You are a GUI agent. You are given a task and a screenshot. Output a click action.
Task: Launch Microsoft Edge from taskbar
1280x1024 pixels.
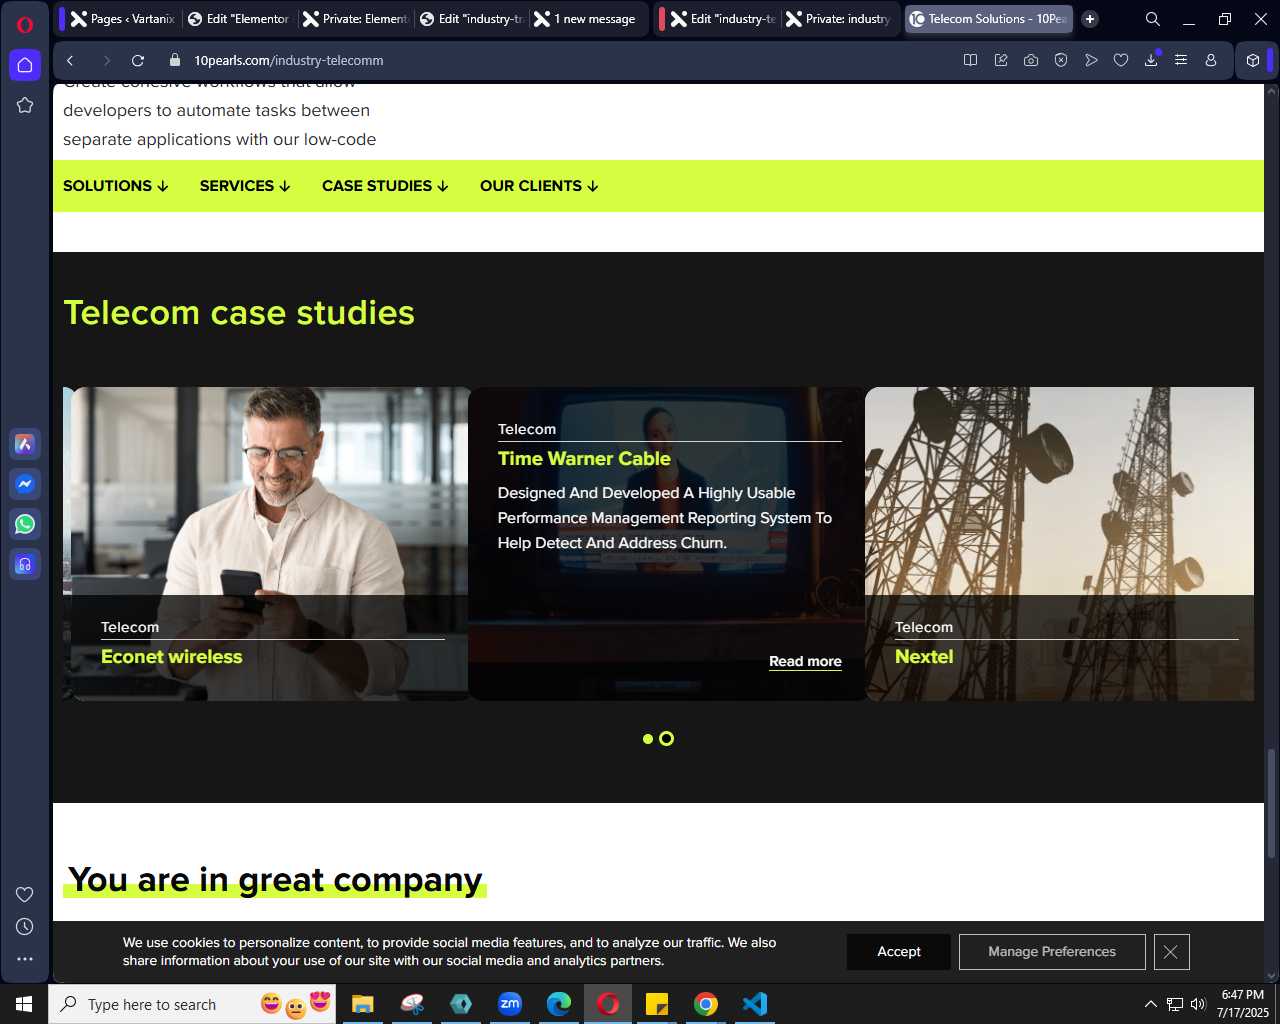click(x=559, y=1004)
